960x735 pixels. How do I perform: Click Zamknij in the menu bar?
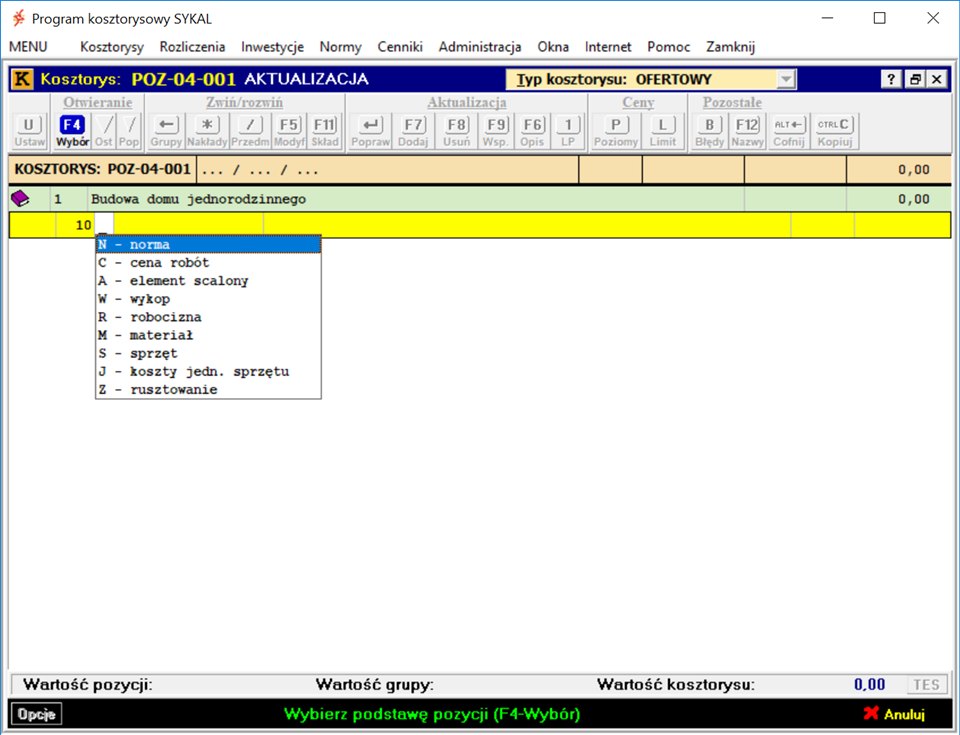point(730,47)
